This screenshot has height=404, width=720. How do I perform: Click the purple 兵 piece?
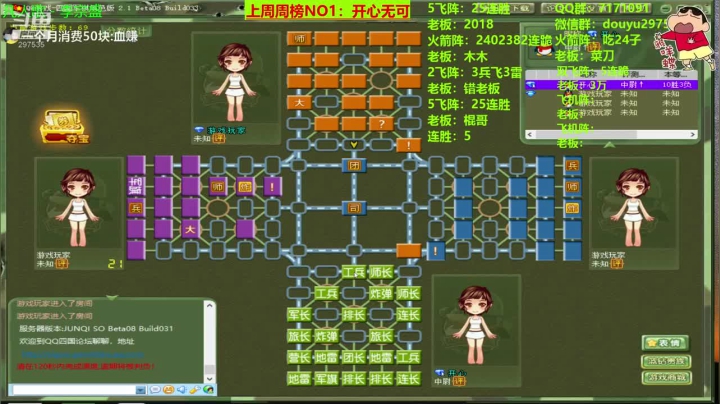click(136, 208)
